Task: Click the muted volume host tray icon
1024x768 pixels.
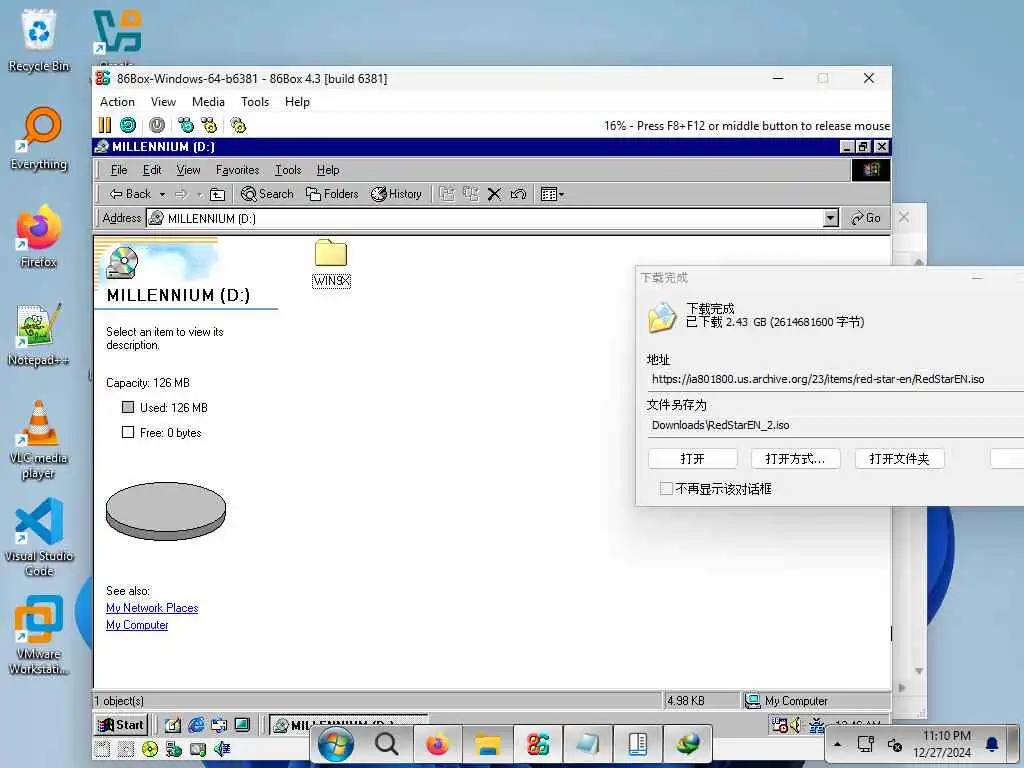Action: tap(895, 744)
